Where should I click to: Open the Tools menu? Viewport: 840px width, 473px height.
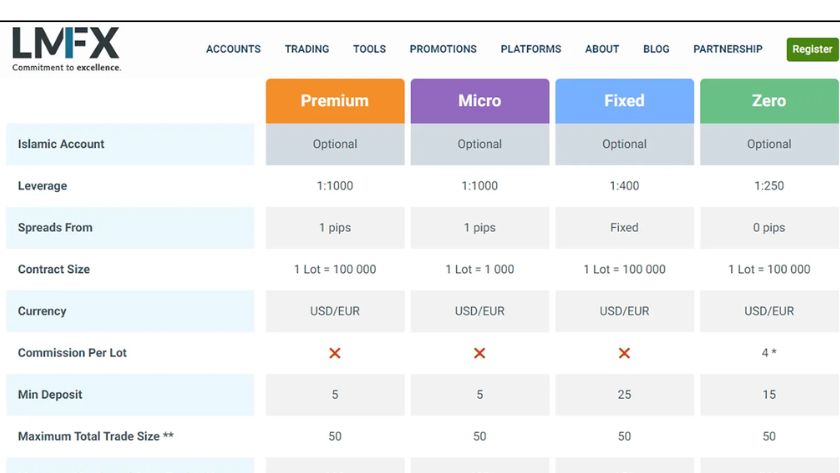coord(369,49)
